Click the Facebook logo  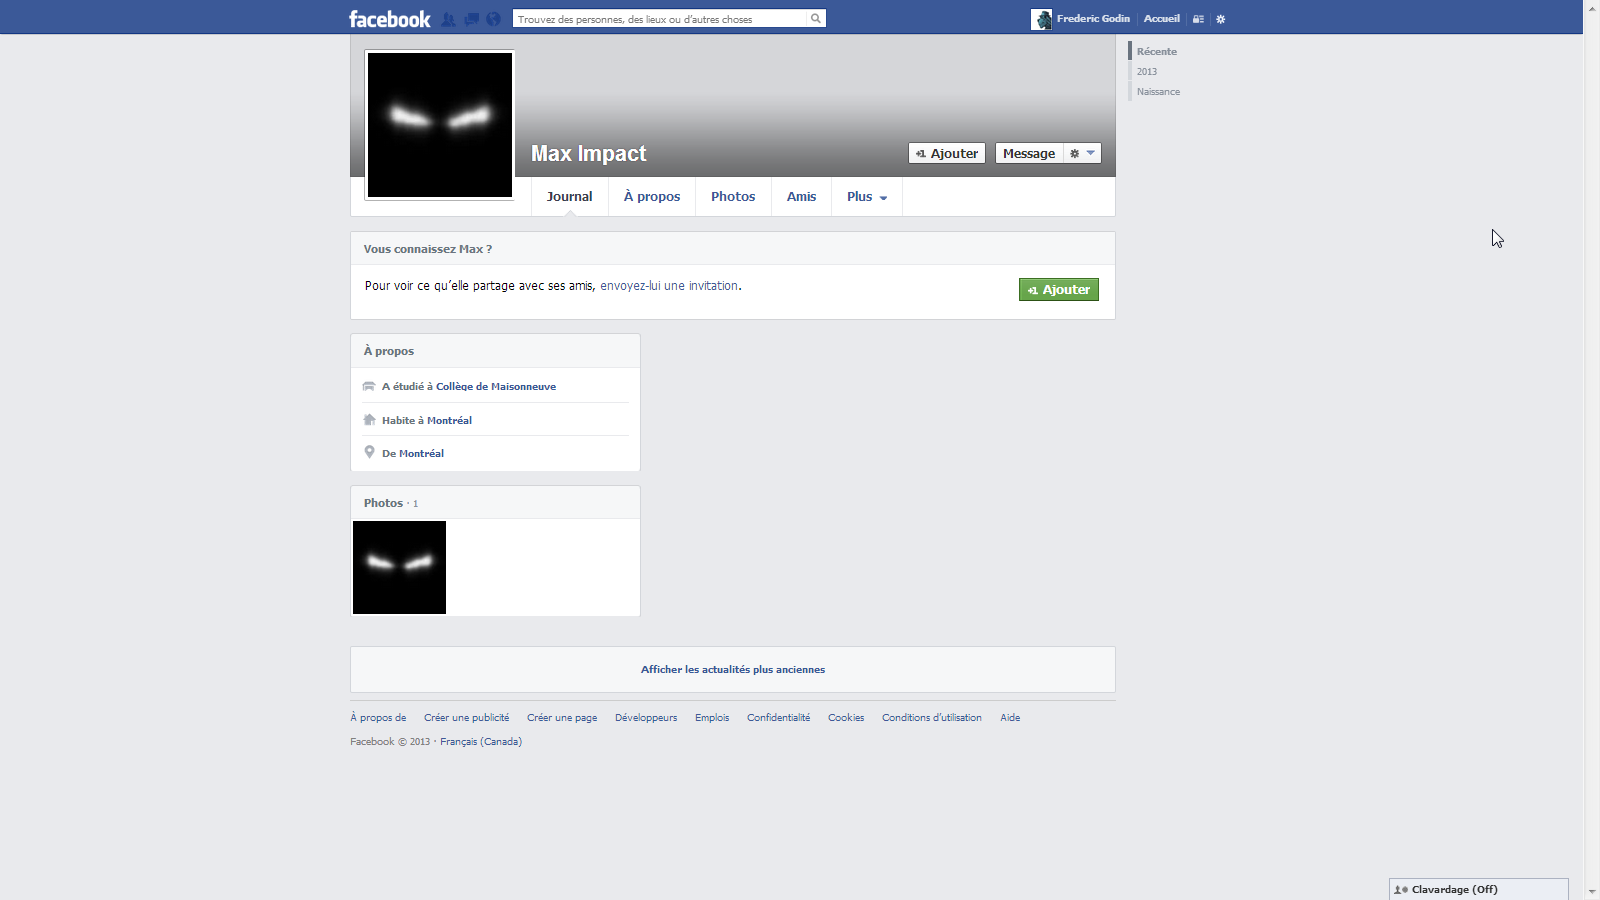(x=389, y=19)
